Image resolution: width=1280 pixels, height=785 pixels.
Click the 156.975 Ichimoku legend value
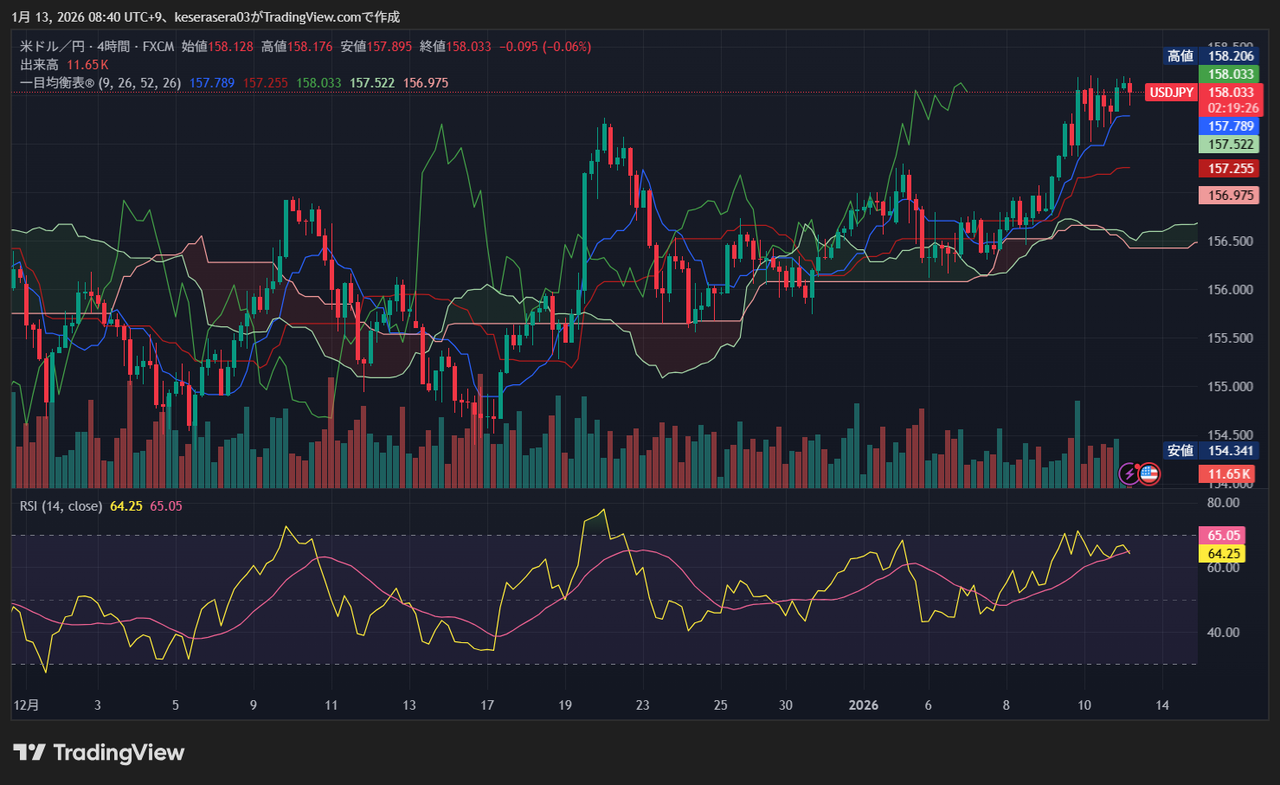(426, 84)
